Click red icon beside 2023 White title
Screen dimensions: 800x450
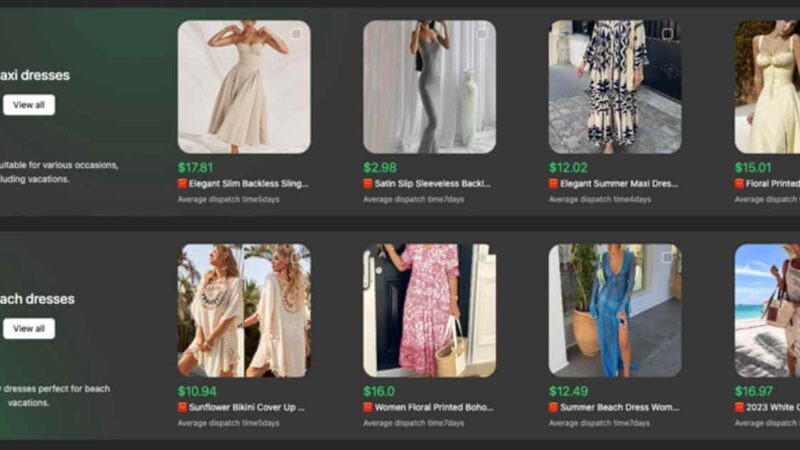click(740, 408)
